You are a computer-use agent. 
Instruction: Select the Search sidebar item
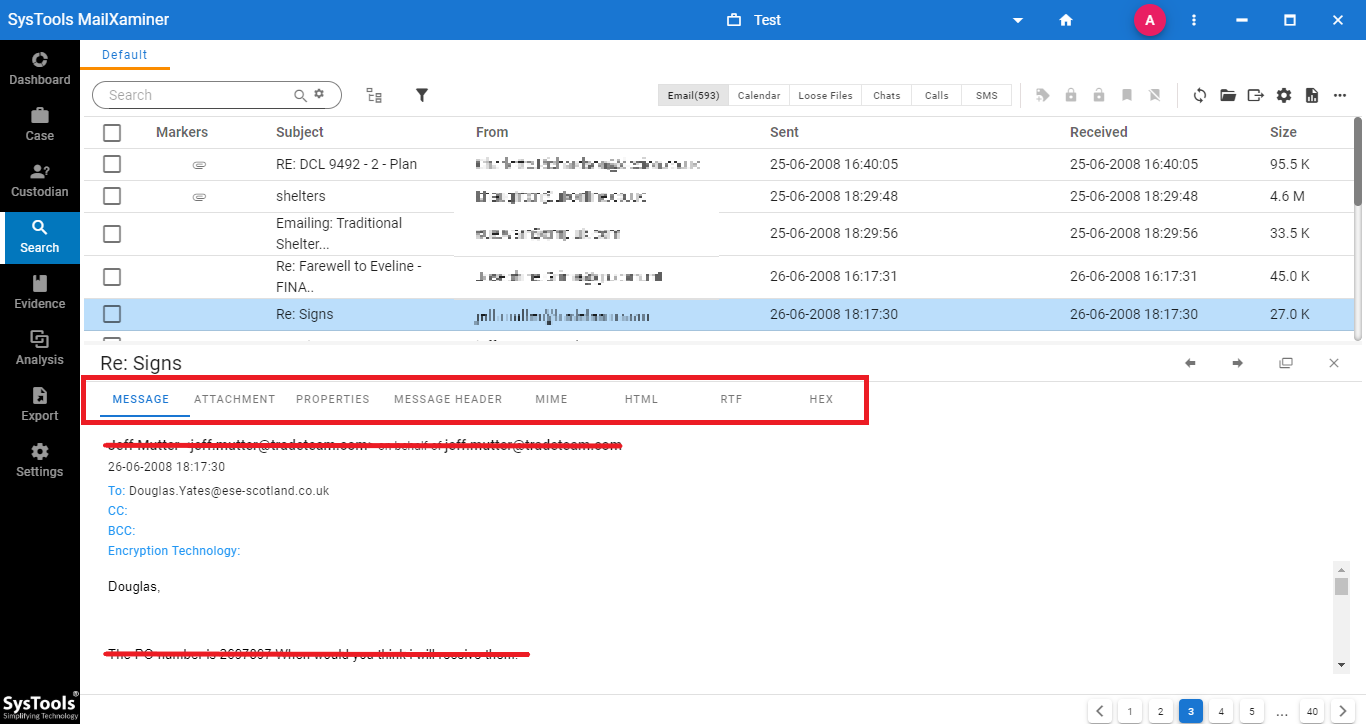click(40, 236)
